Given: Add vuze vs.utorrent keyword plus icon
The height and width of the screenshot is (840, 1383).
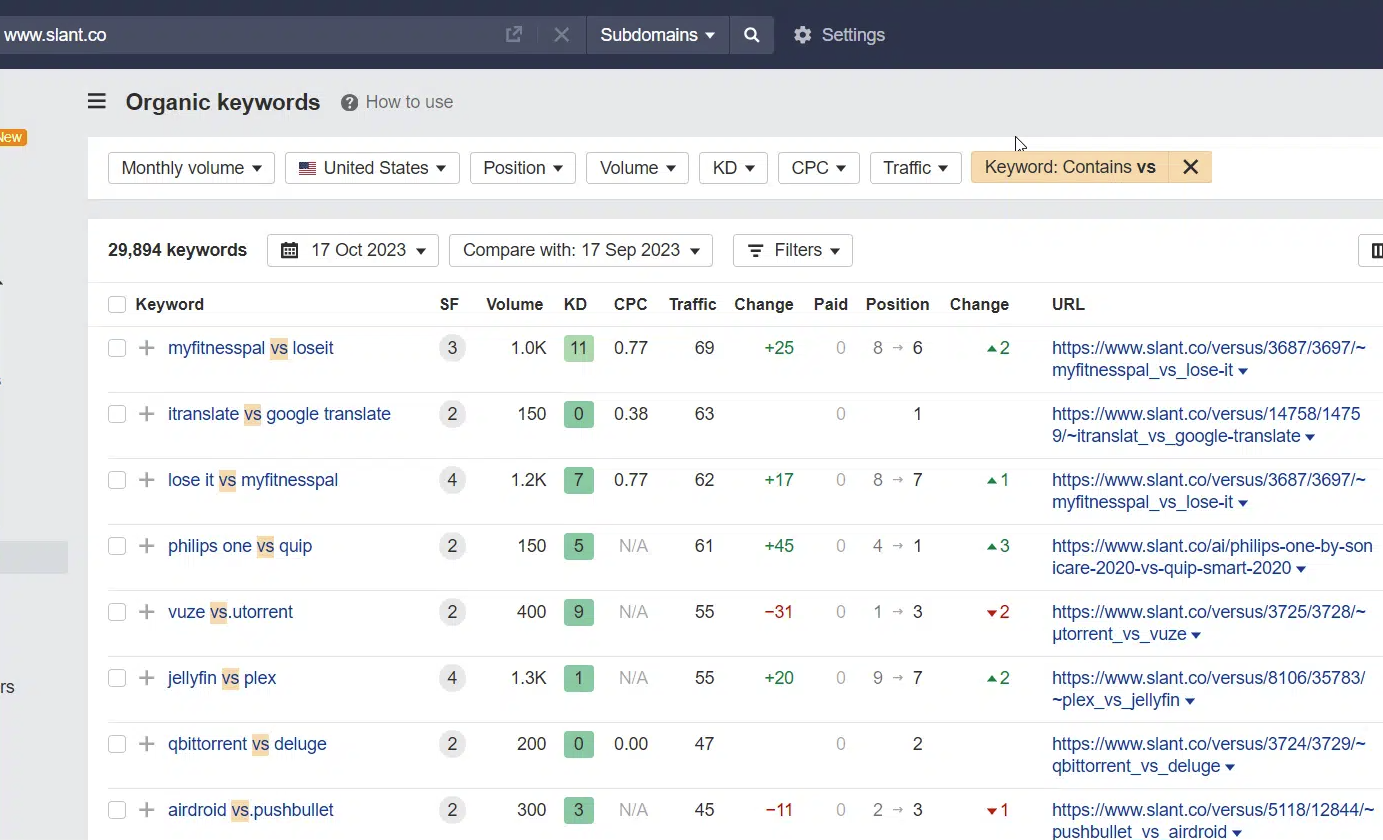Looking at the screenshot, I should (147, 612).
